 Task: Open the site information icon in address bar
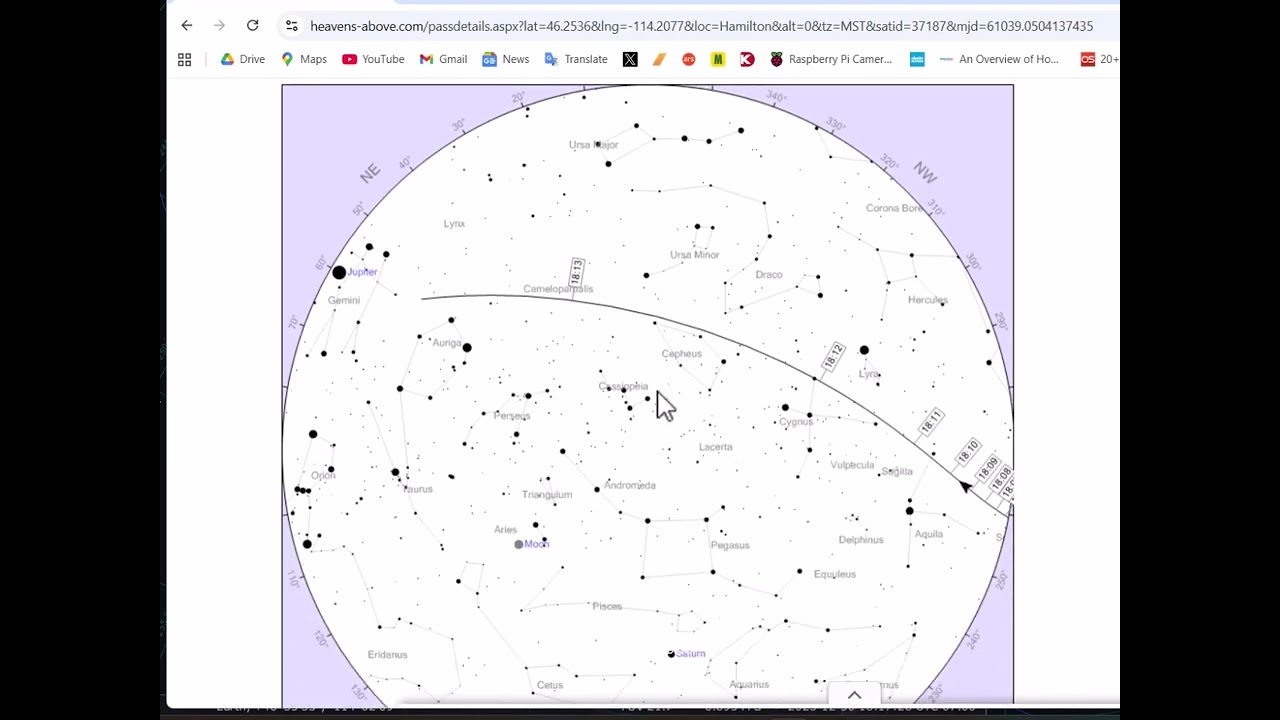[x=291, y=26]
